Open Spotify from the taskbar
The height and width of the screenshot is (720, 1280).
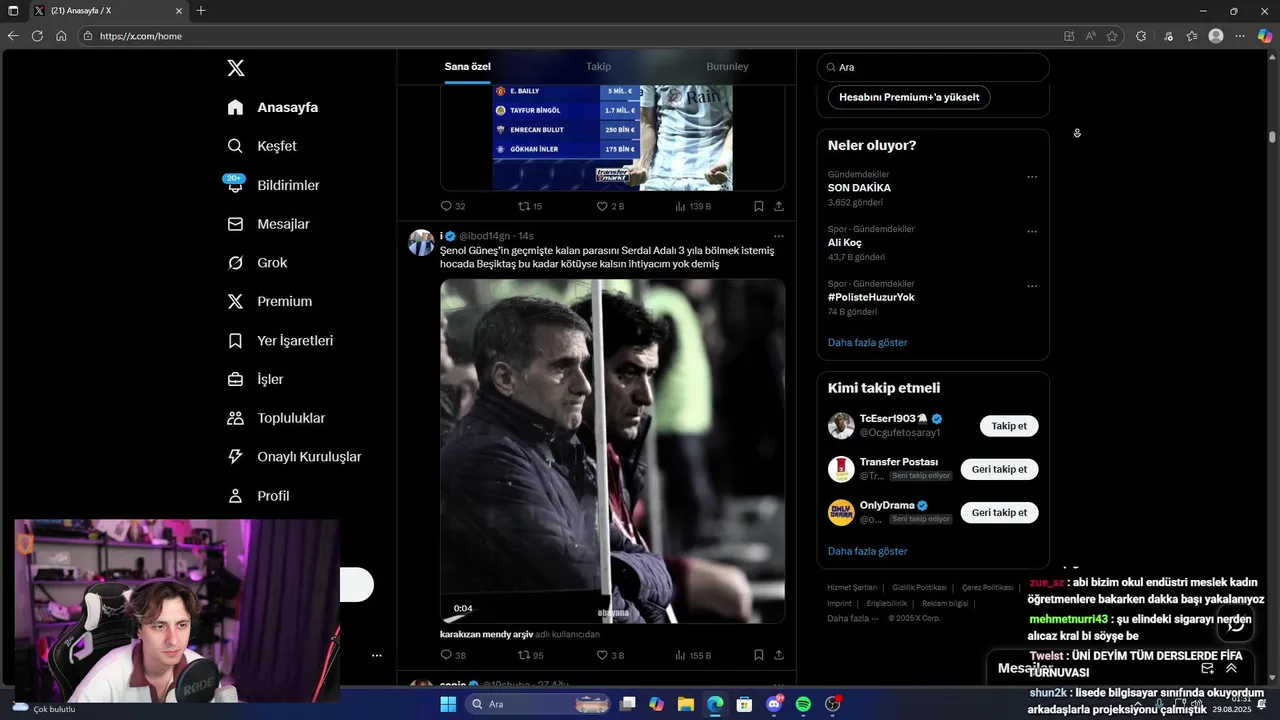click(x=803, y=705)
